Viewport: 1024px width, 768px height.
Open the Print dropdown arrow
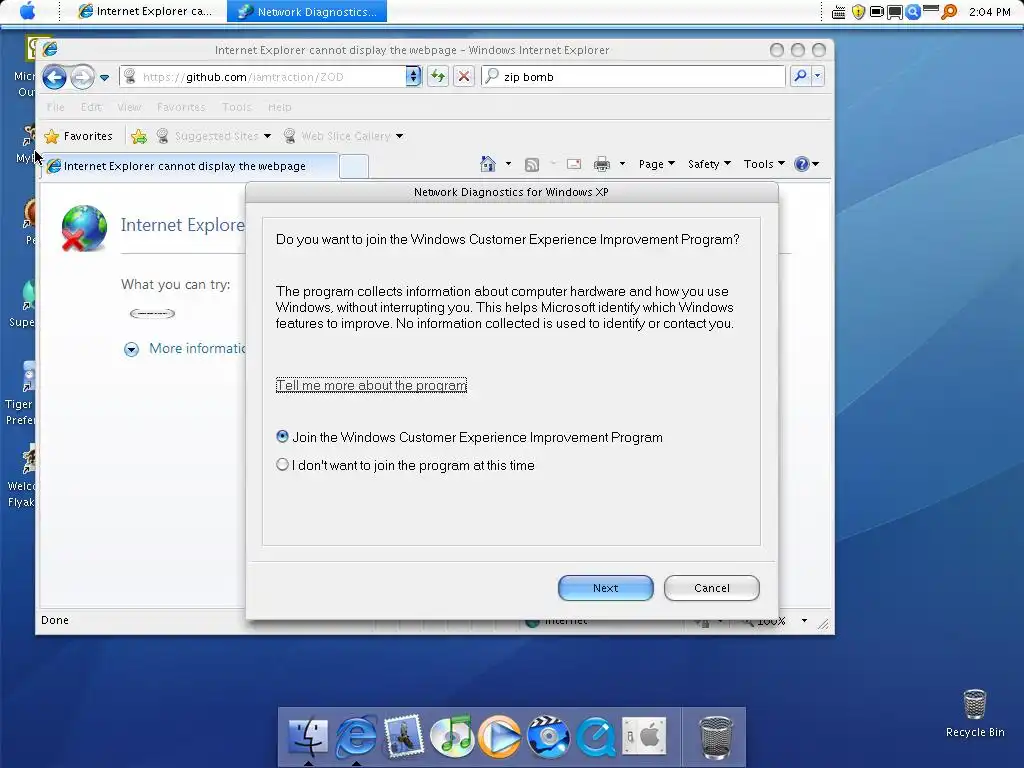pyautogui.click(x=622, y=164)
